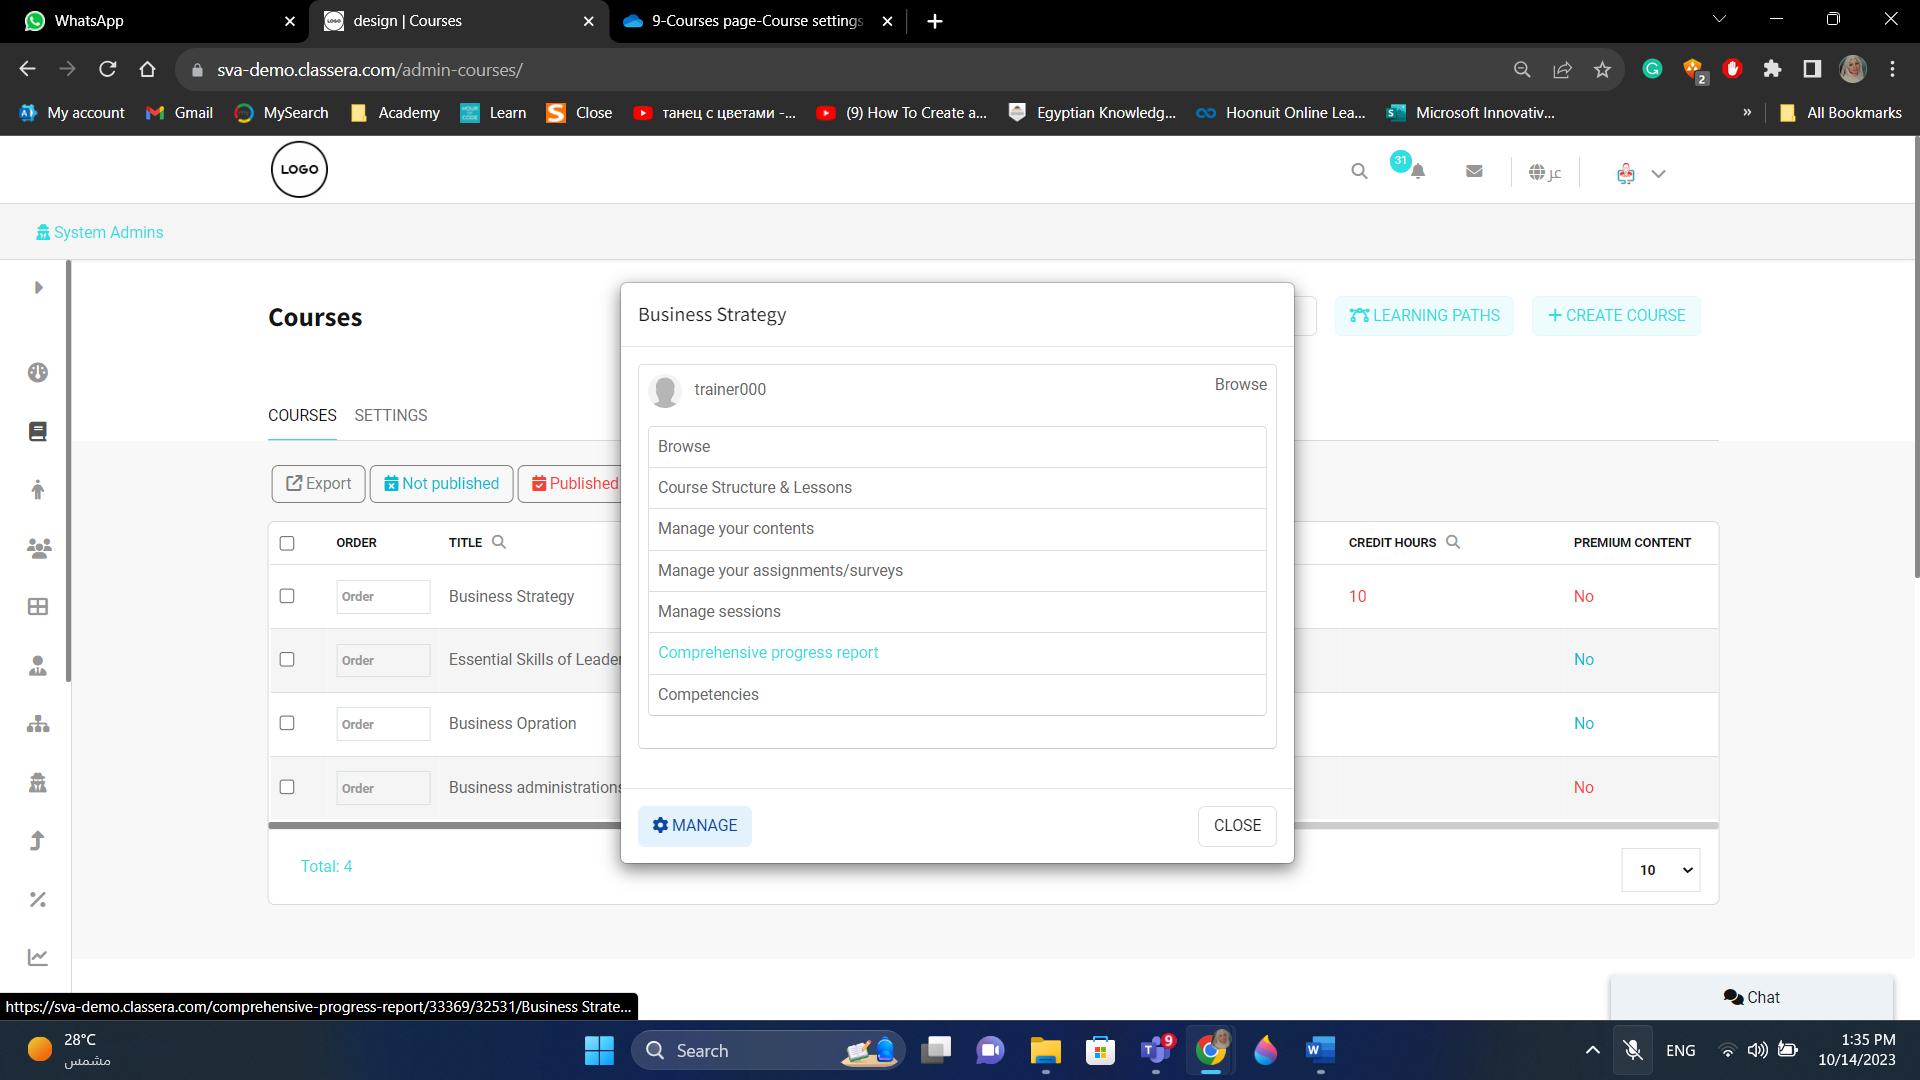The width and height of the screenshot is (1920, 1080).
Task: Open the messages envelope icon
Action: [x=1474, y=170]
